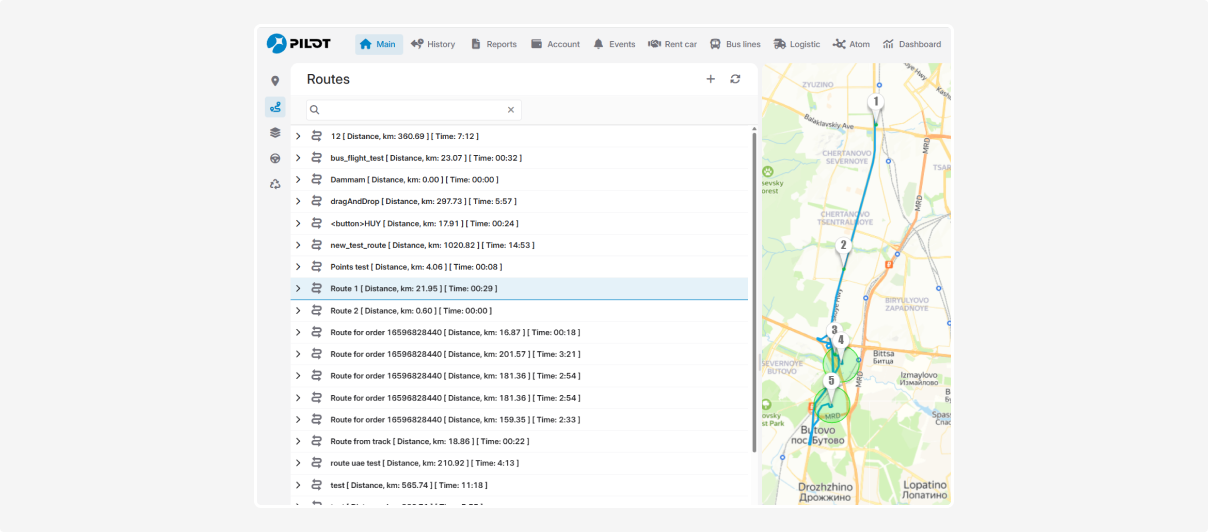
Task: Click the location pin icon in sidebar
Action: click(275, 81)
